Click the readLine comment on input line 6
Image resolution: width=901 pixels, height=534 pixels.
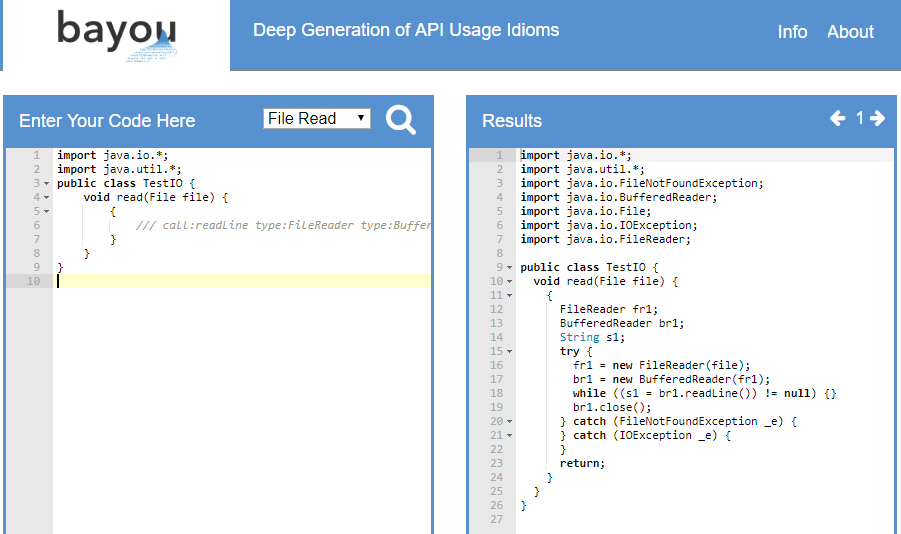click(283, 225)
